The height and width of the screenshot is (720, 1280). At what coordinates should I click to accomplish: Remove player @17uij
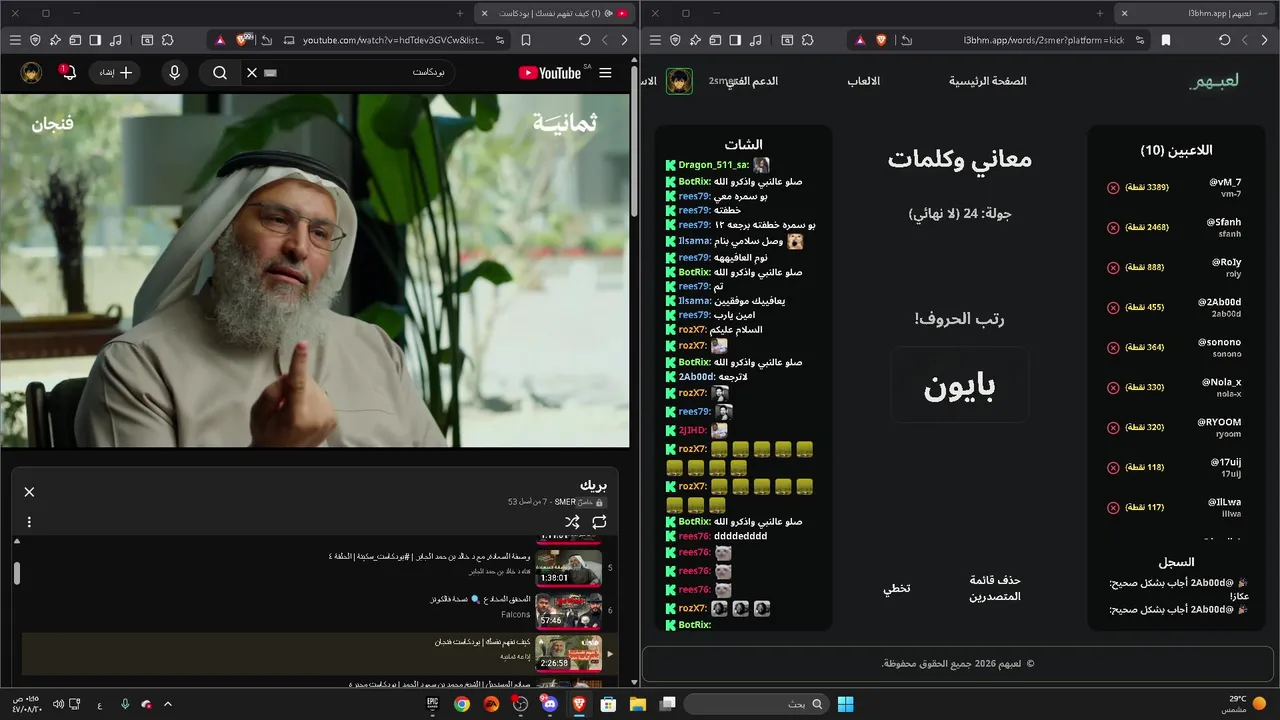coord(1113,467)
